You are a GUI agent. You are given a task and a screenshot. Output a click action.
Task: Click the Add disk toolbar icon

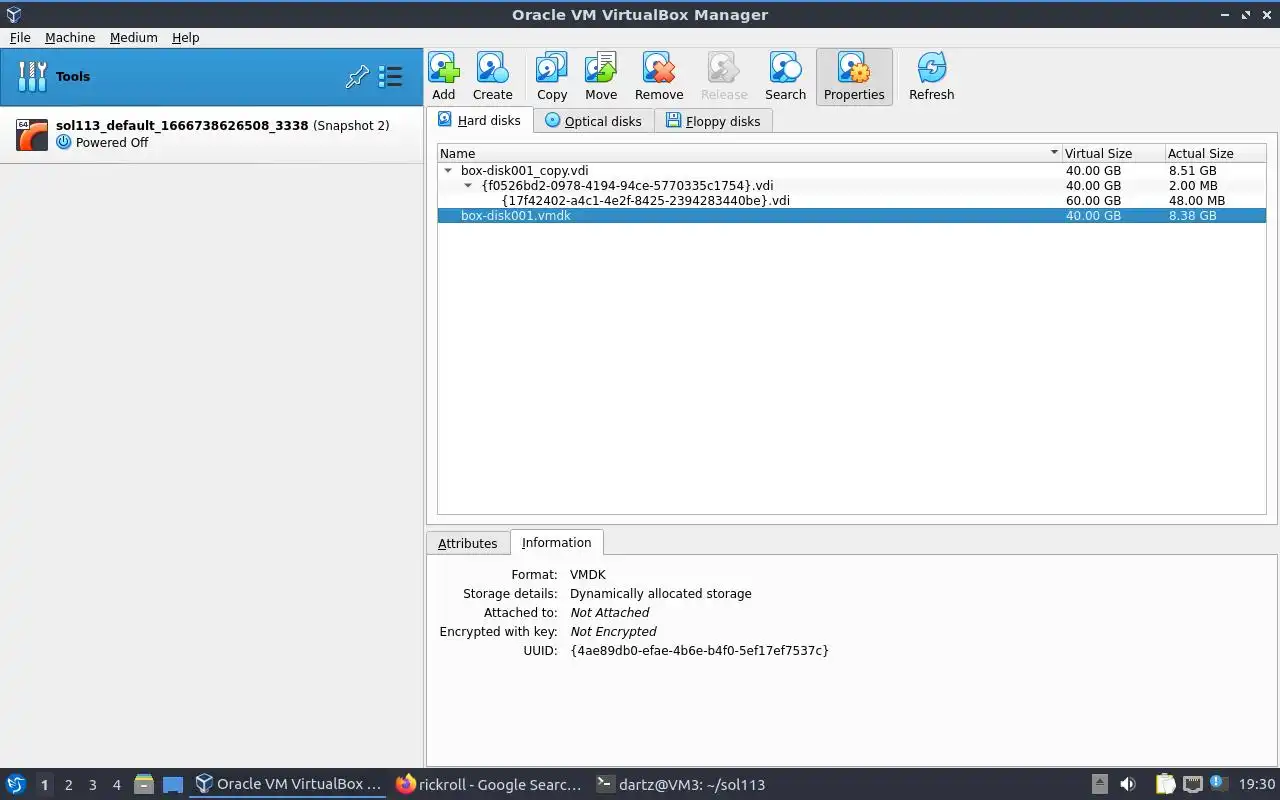pos(444,77)
